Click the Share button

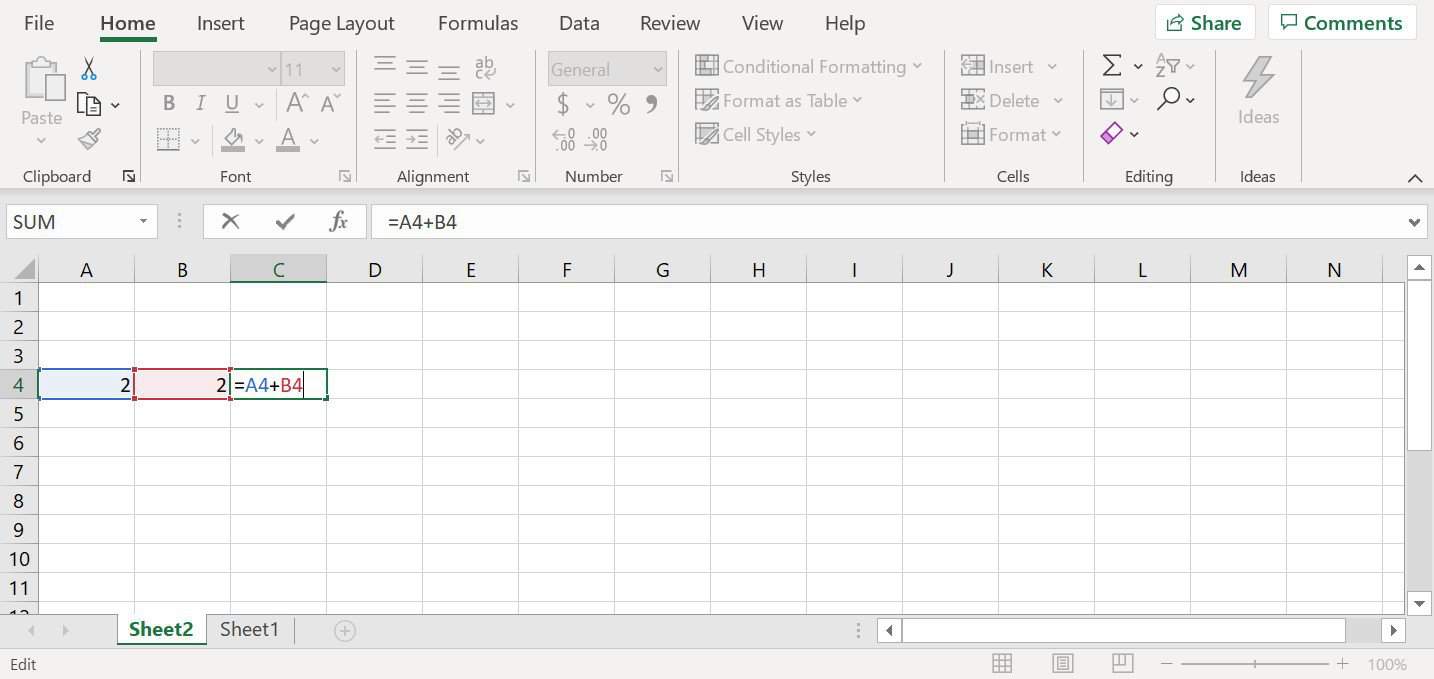pyautogui.click(x=1204, y=22)
